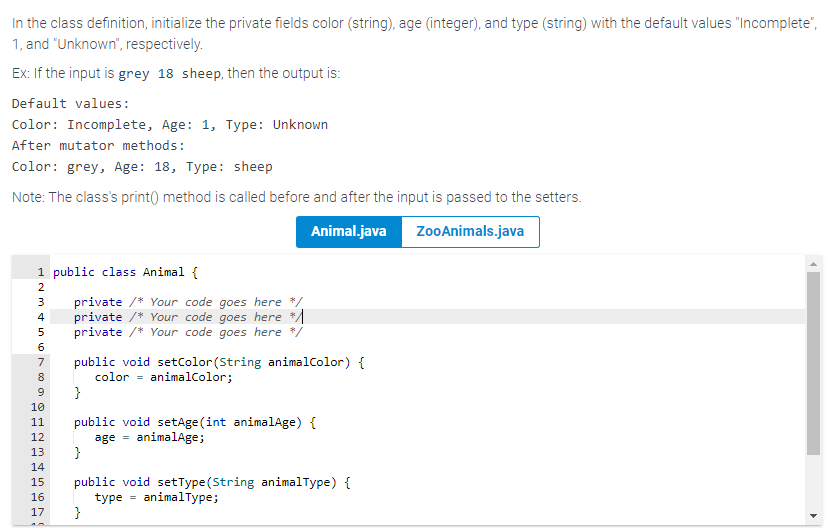Viewport: 825px width, 528px height.
Task: Click 'type = animalType;' statement
Action: tap(157, 497)
